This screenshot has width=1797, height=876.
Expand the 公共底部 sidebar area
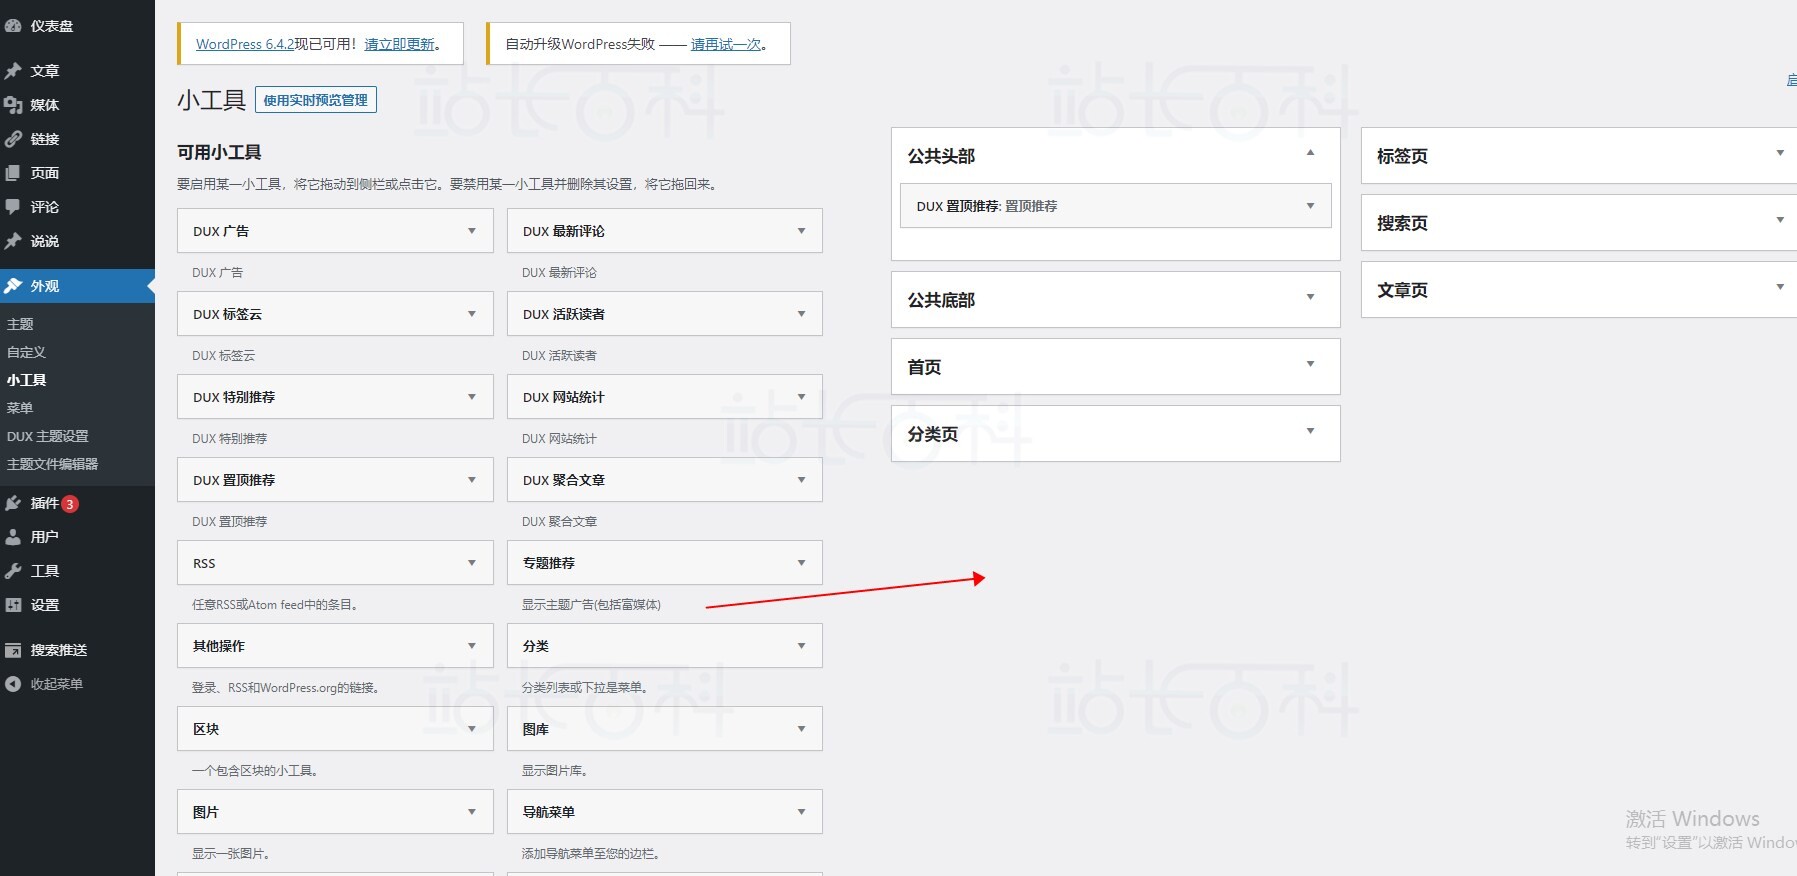(x=1310, y=297)
